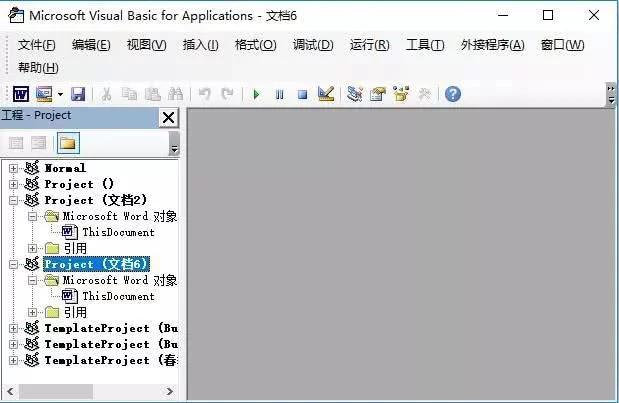The height and width of the screenshot is (403, 619).
Task: Expand the 引用 folder under 文档2
Action: 32,248
